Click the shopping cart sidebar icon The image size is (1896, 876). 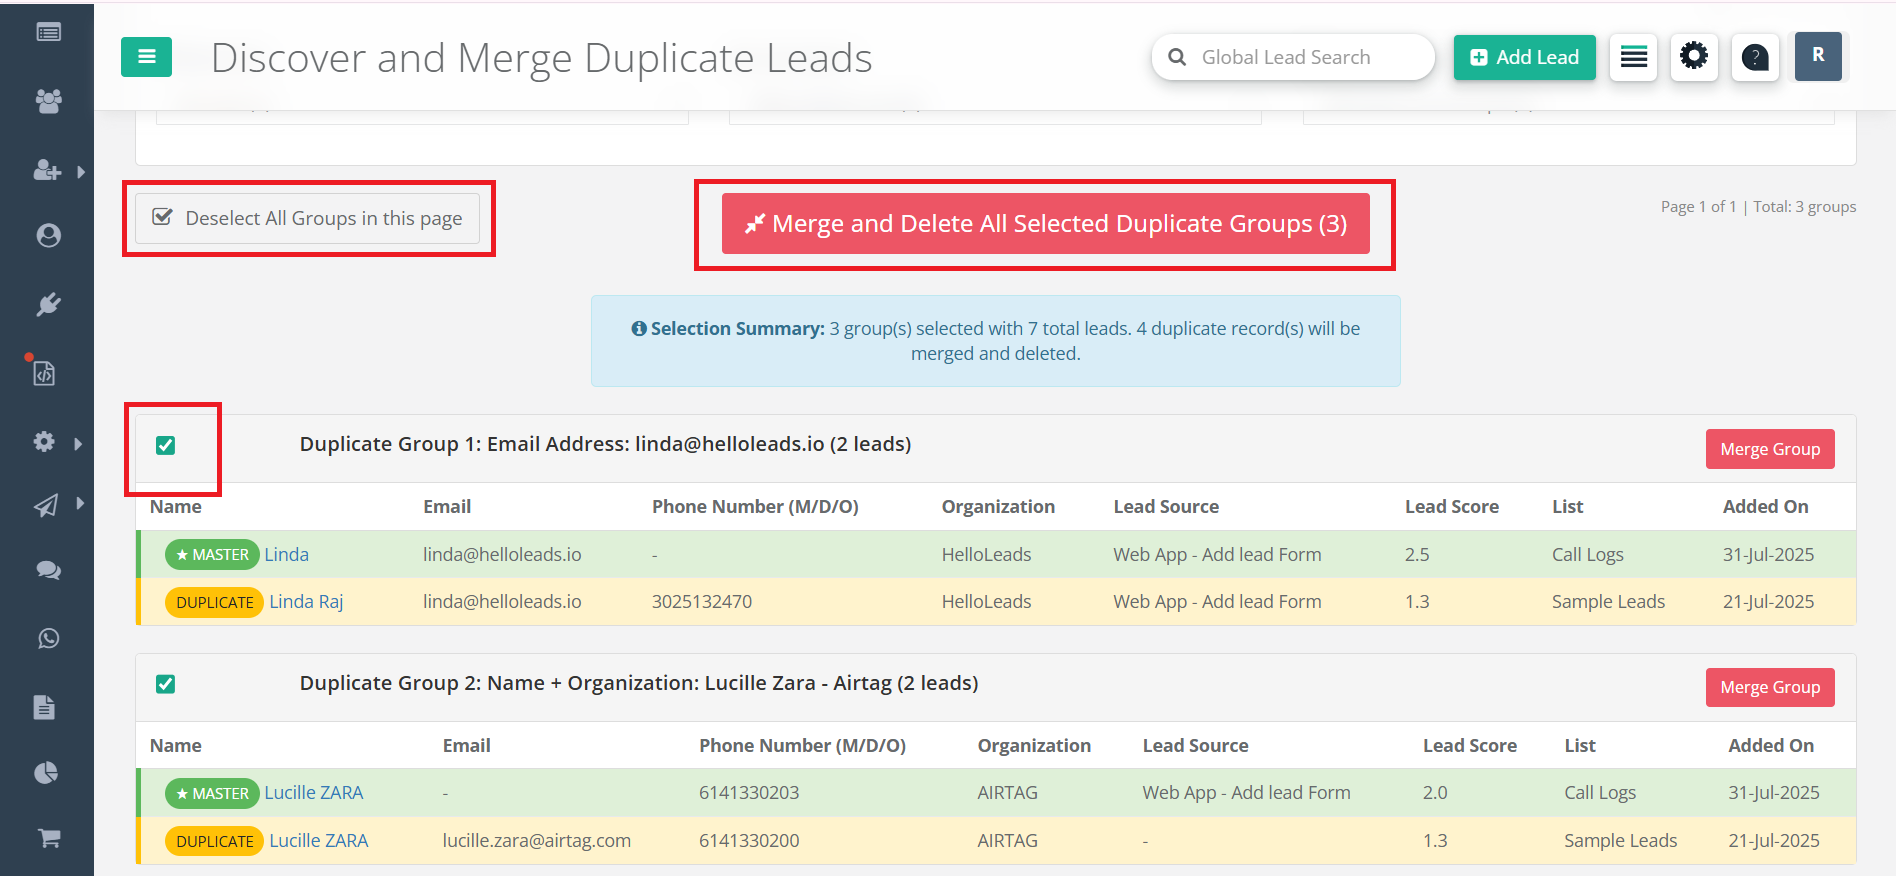pyautogui.click(x=48, y=838)
